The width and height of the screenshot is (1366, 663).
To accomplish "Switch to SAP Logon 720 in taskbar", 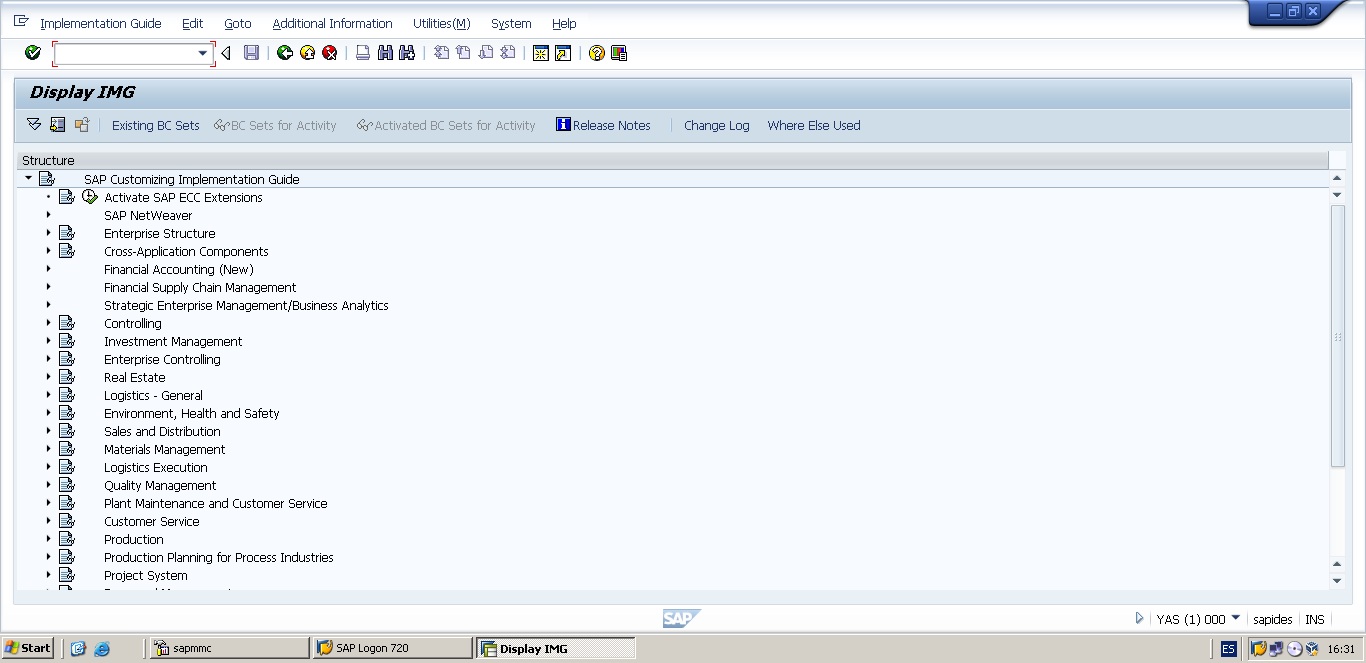I will coord(391,648).
